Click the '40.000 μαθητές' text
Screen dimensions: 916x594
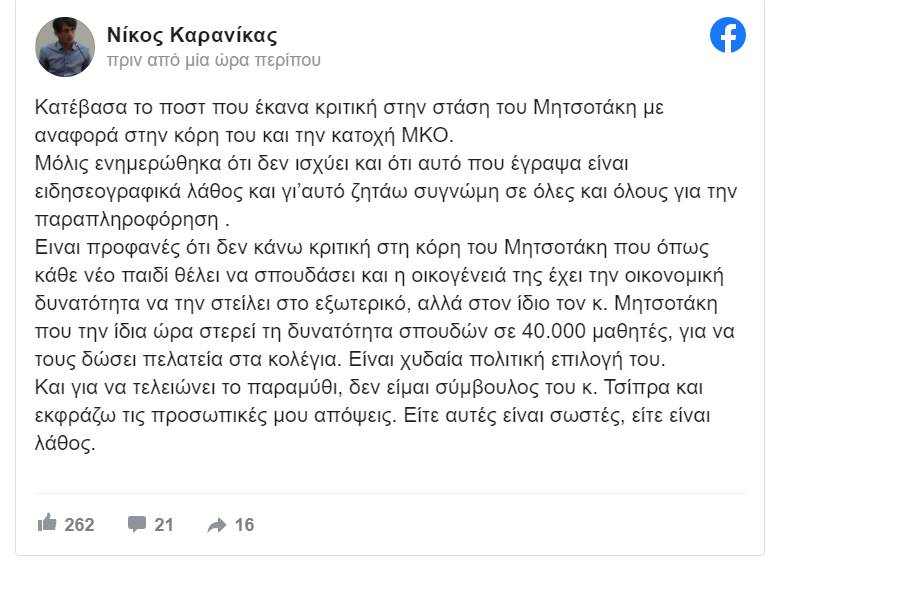[x=597, y=331]
